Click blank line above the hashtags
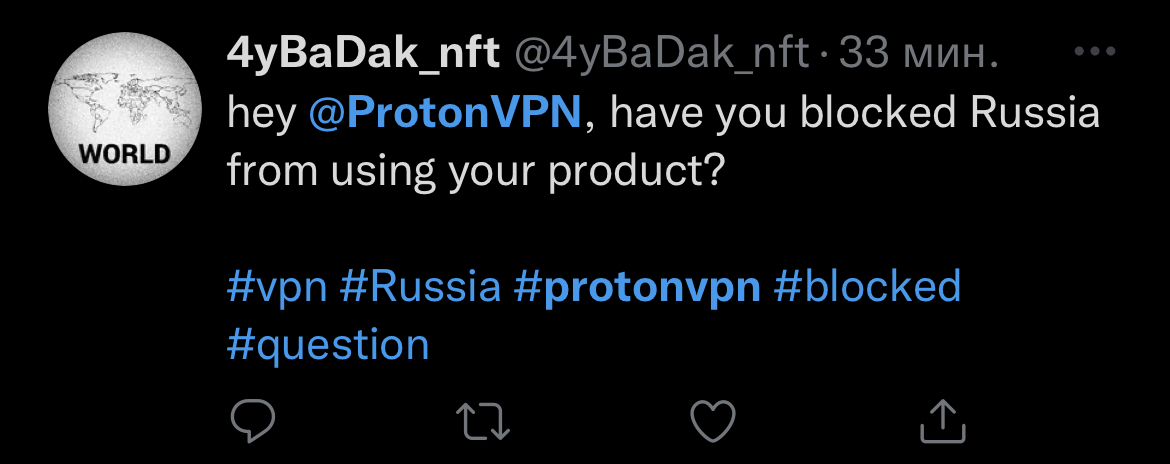 [600, 230]
